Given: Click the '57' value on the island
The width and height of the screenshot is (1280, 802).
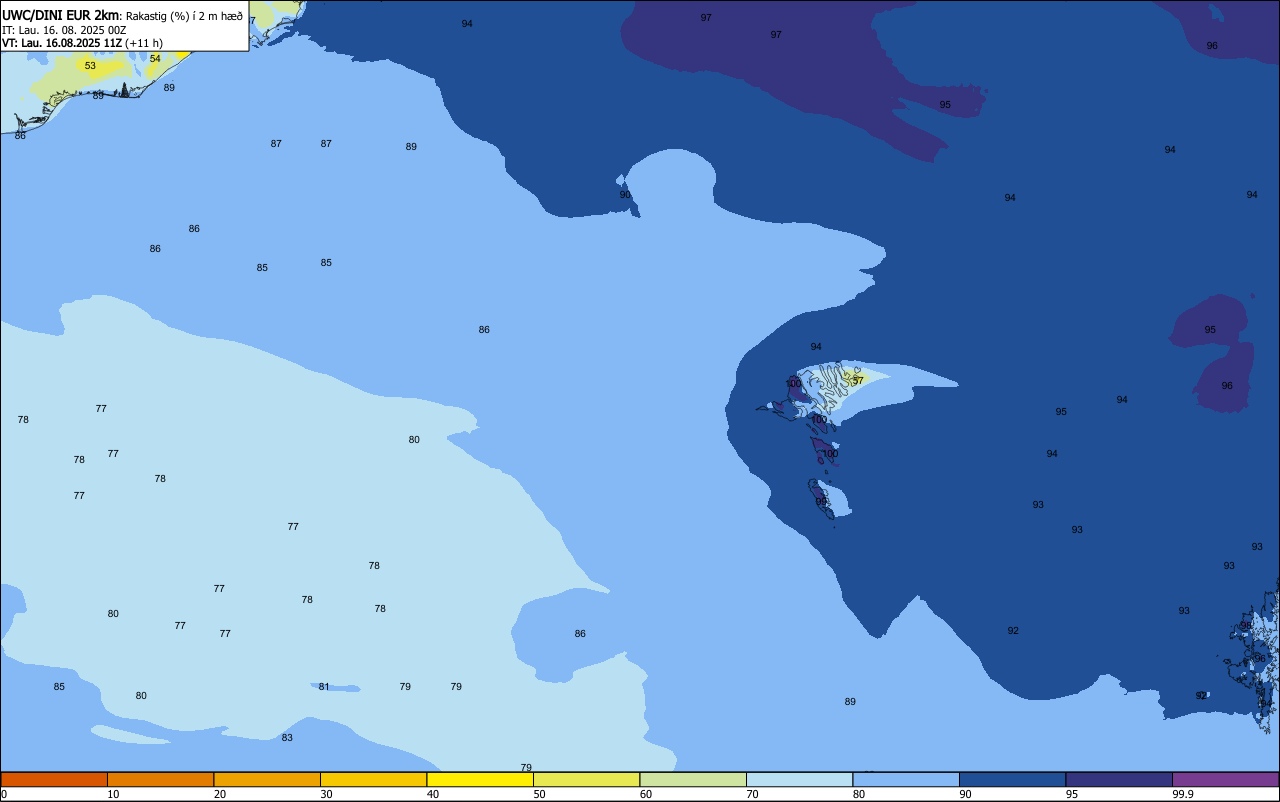Looking at the screenshot, I should (857, 381).
